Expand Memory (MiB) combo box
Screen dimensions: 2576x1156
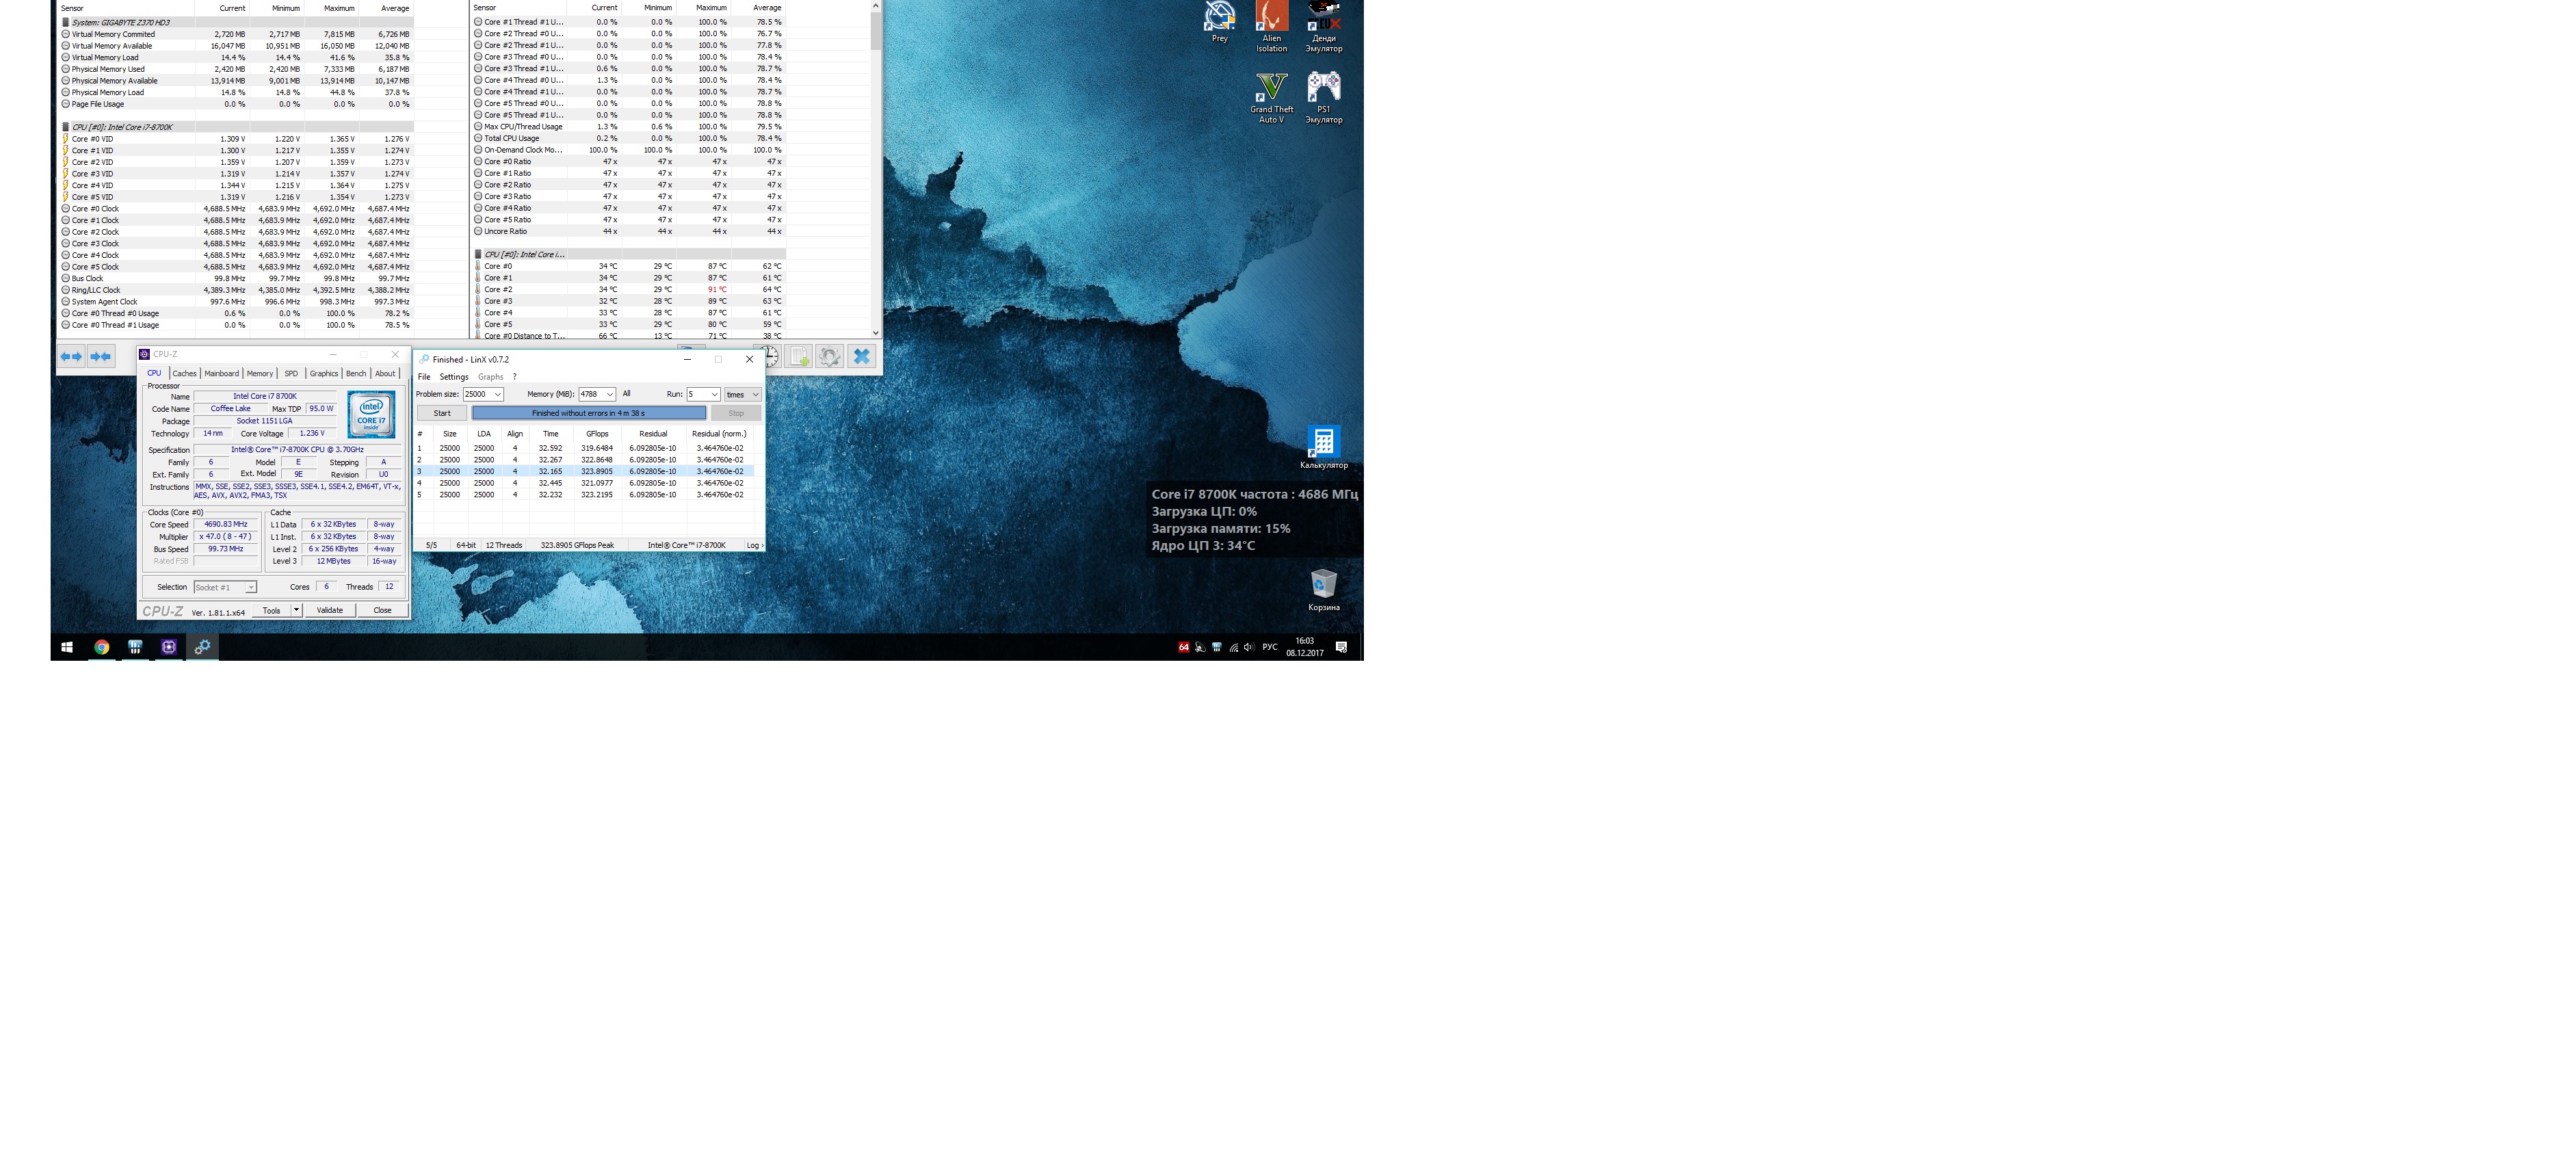(609, 394)
